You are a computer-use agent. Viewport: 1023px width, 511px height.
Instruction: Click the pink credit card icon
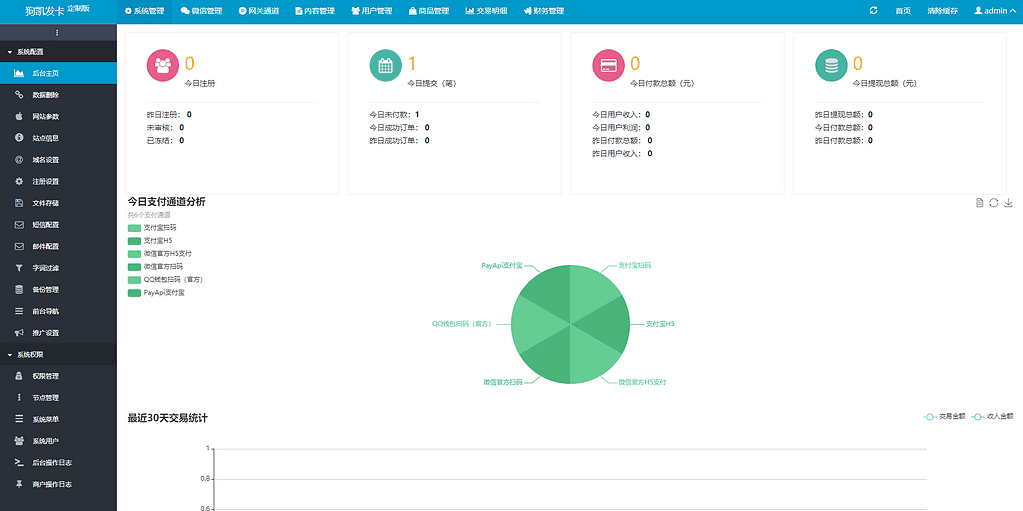(607, 66)
